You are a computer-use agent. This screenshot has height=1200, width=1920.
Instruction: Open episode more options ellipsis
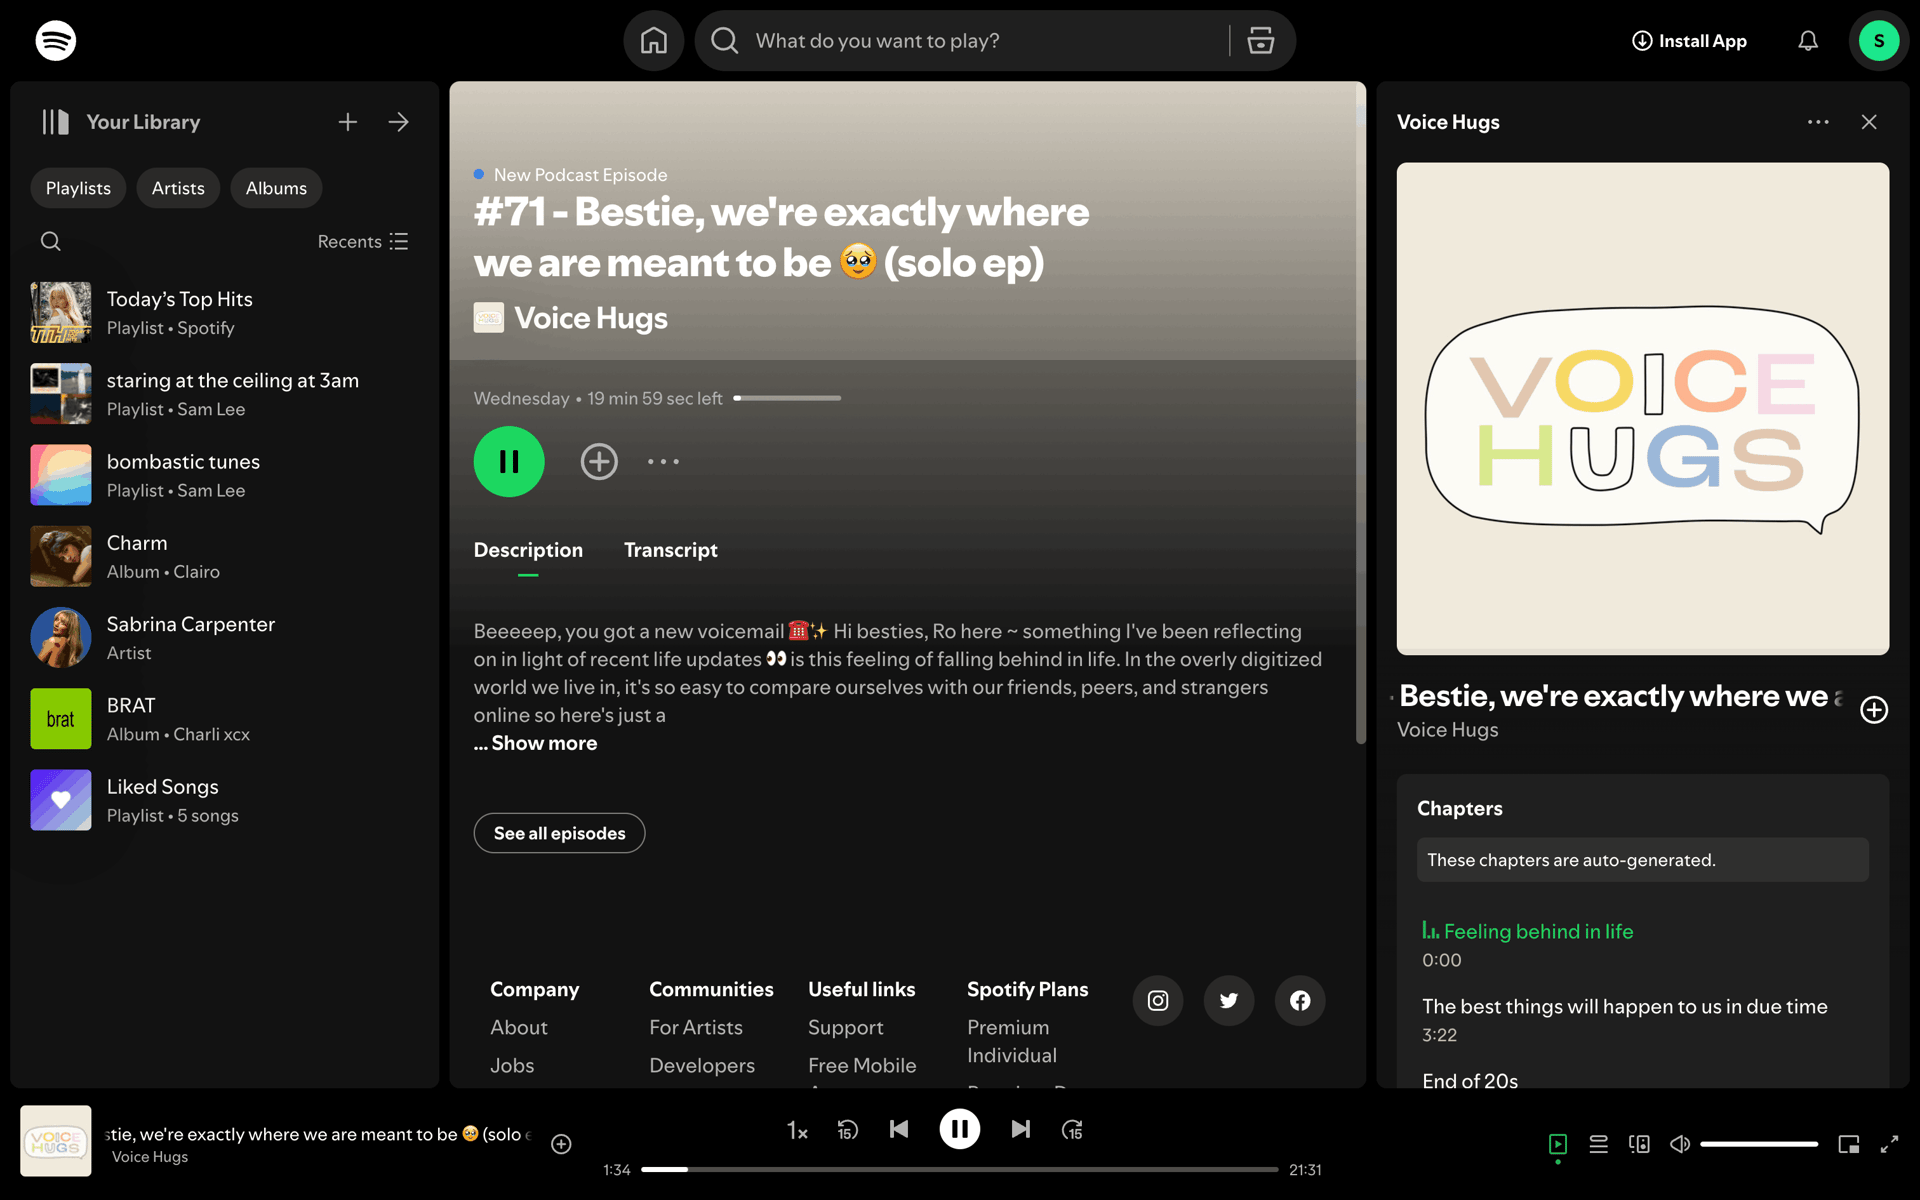[x=663, y=462]
